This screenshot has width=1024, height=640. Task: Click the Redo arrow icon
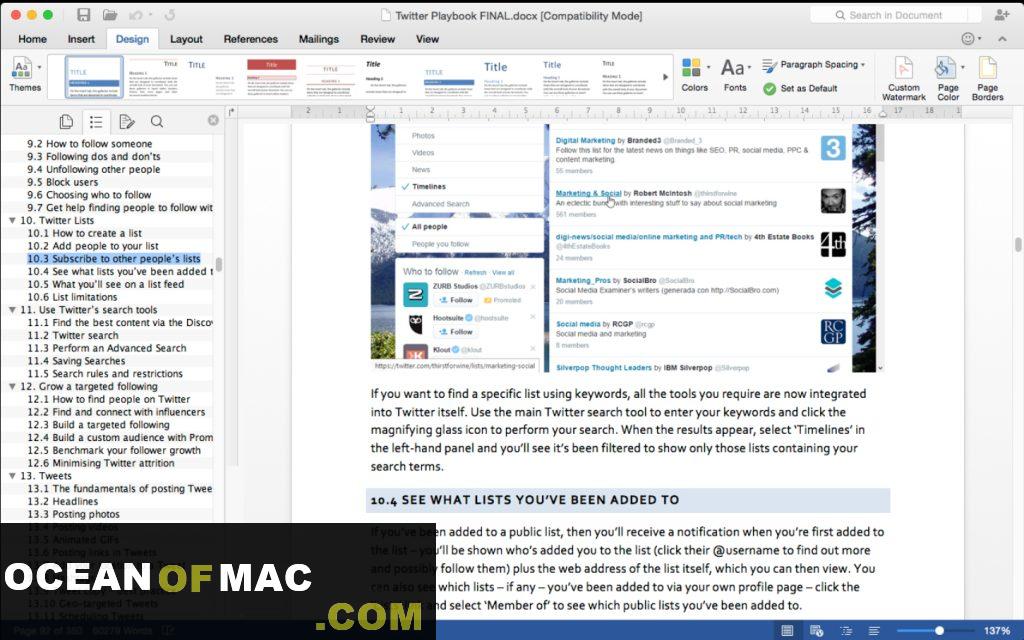click(170, 15)
